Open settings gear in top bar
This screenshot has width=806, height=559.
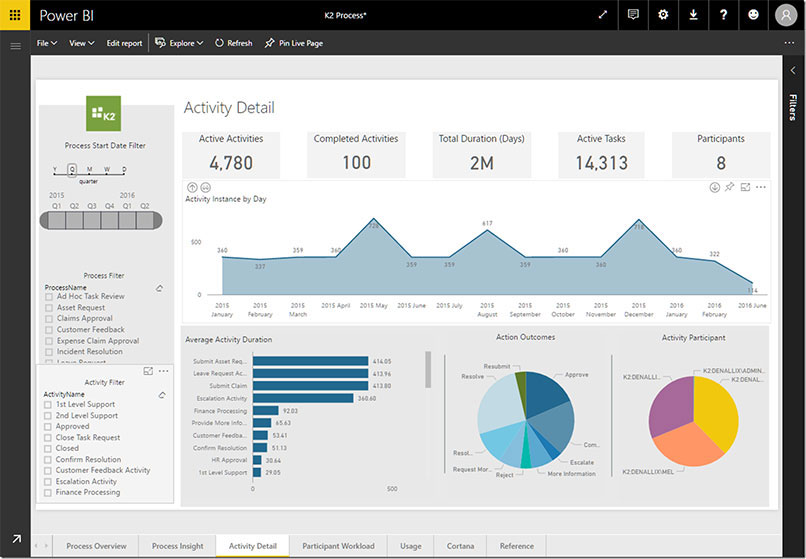pos(663,15)
